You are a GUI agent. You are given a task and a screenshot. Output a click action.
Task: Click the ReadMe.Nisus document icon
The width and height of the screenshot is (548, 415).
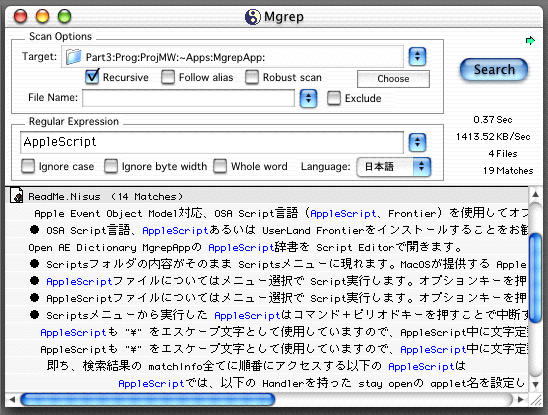click(x=17, y=195)
